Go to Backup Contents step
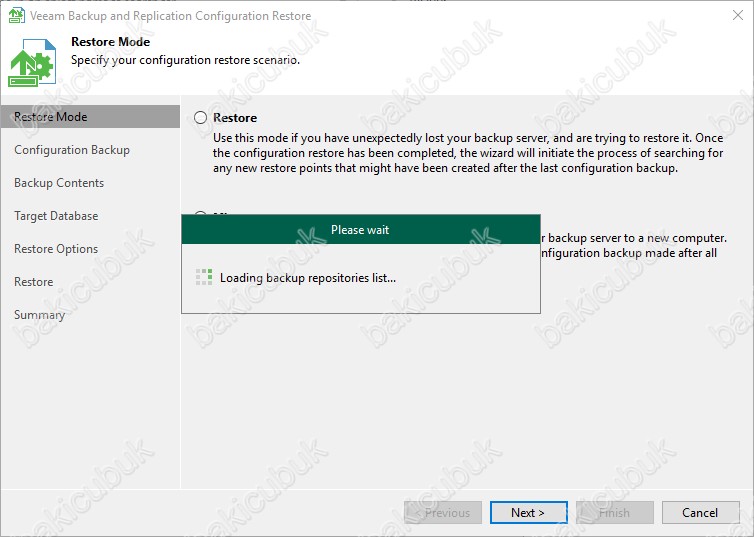This screenshot has width=754, height=537. [x=59, y=183]
